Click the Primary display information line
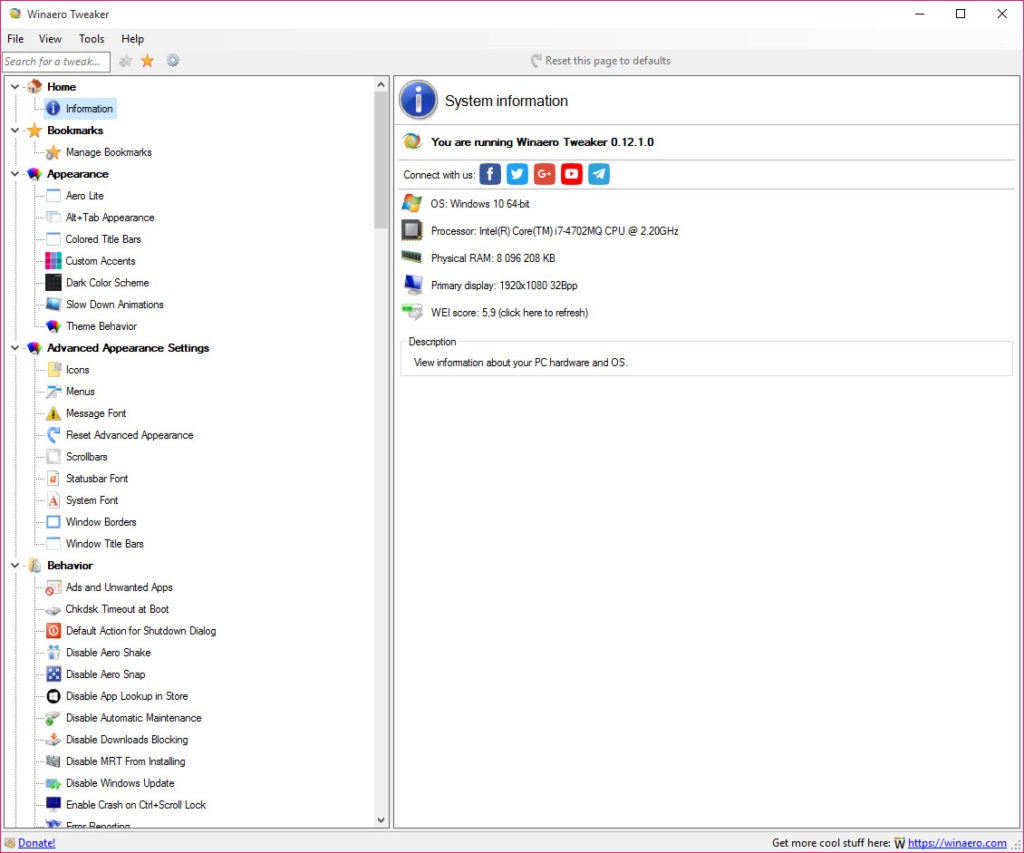 (x=504, y=285)
